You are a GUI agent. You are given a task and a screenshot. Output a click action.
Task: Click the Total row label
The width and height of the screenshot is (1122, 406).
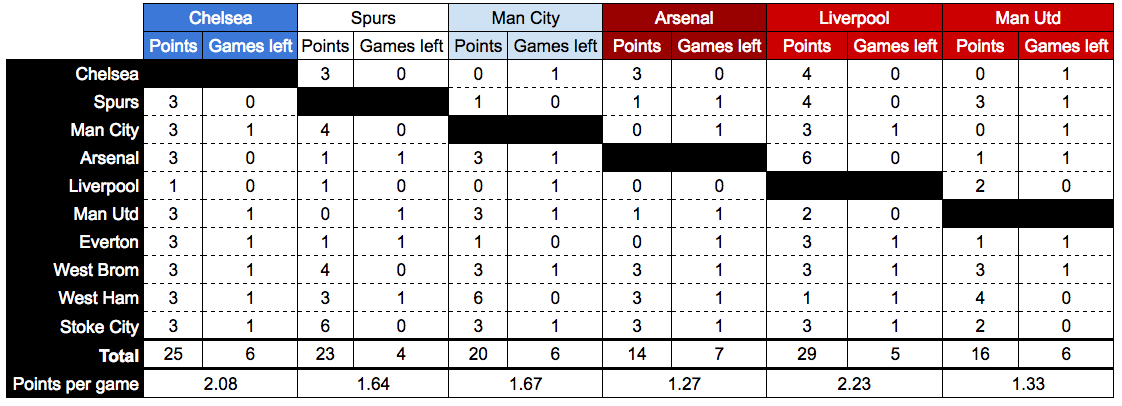(119, 355)
